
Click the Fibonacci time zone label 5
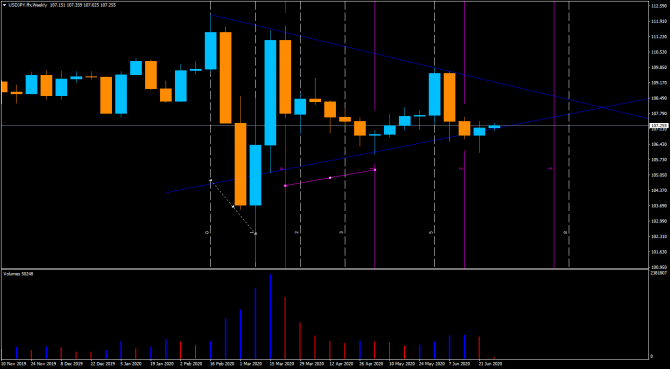tap(431, 232)
